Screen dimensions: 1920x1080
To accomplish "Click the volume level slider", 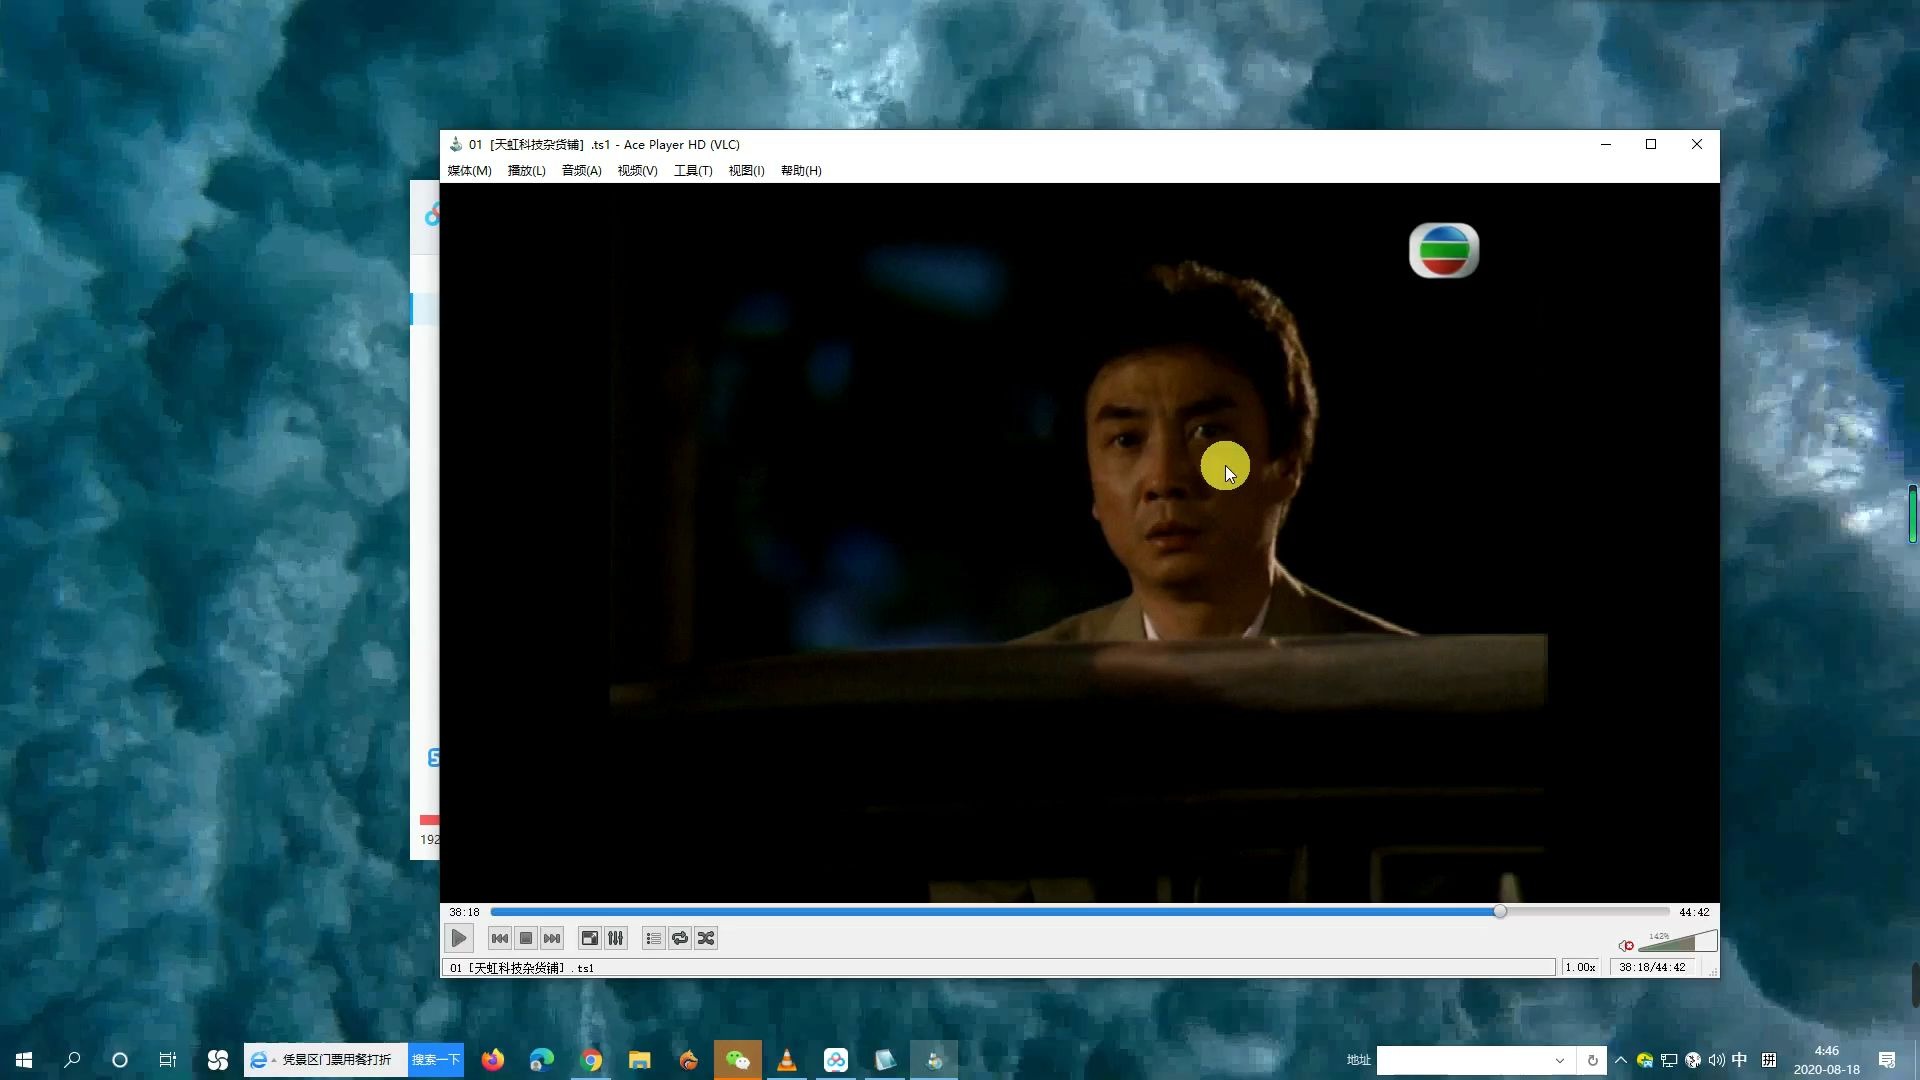I will click(x=1678, y=941).
